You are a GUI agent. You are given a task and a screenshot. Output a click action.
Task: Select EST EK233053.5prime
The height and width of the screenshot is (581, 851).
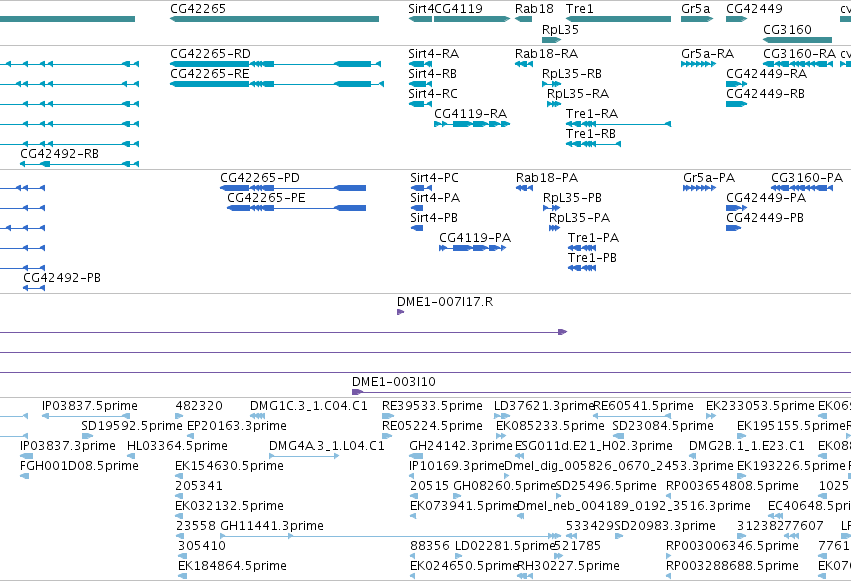tap(711, 416)
